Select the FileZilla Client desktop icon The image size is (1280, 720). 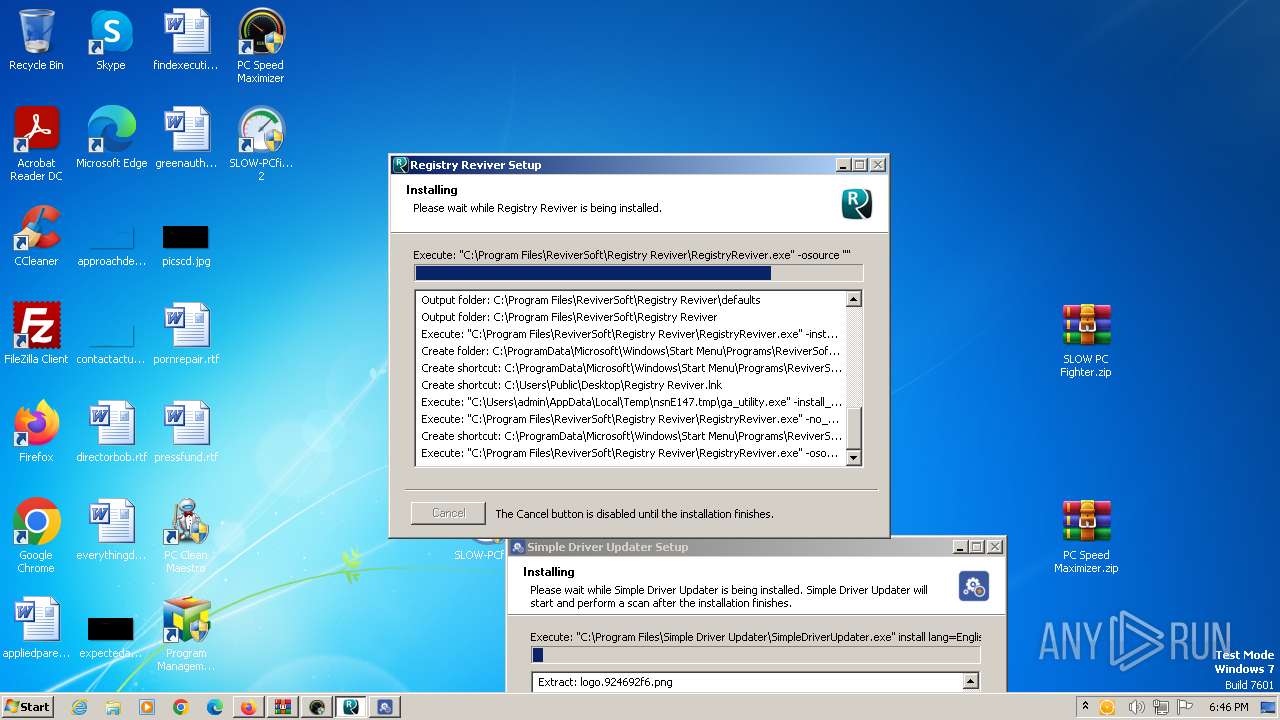[36, 334]
